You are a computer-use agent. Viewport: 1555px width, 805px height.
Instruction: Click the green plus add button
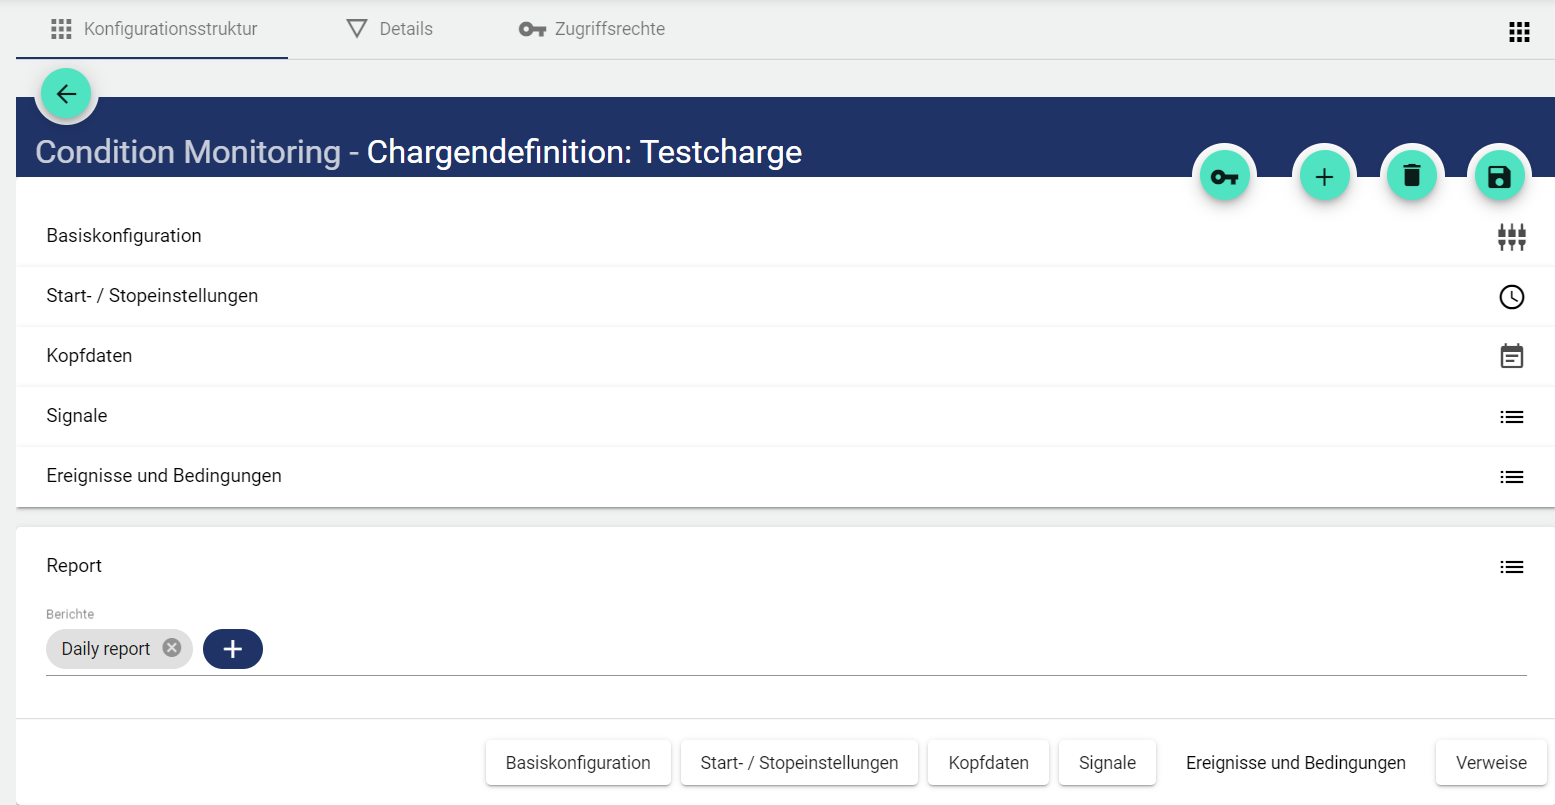1324,177
